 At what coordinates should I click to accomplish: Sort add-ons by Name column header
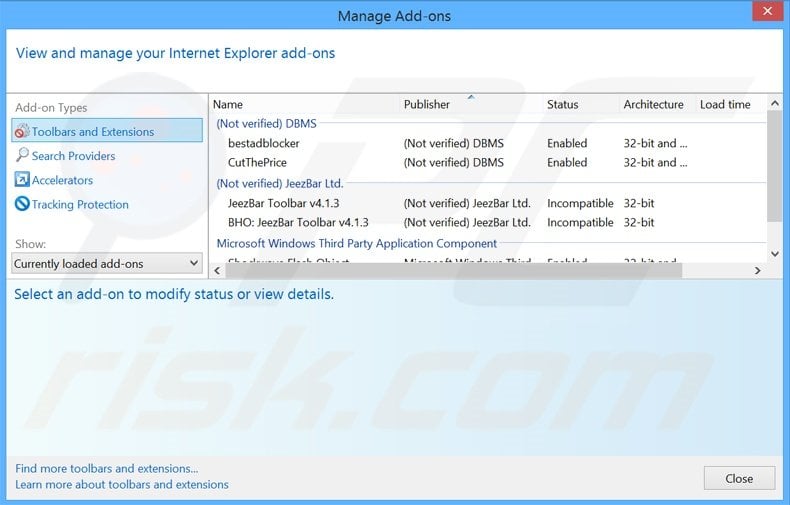(x=228, y=105)
